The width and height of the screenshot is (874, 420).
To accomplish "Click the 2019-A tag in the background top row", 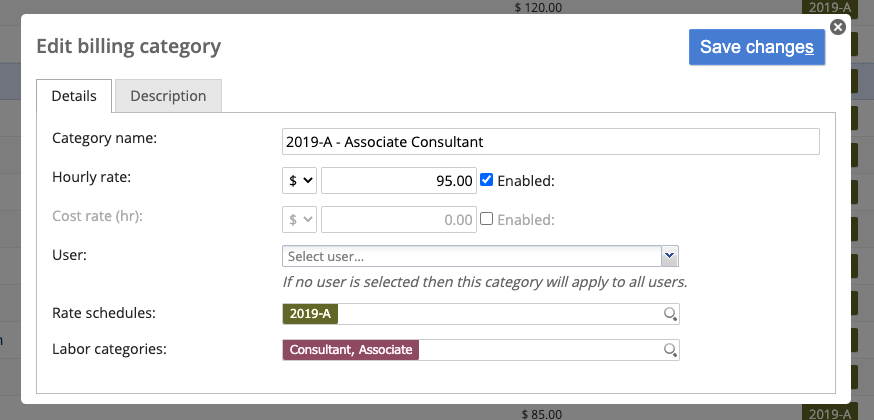I will pyautogui.click(x=827, y=7).
